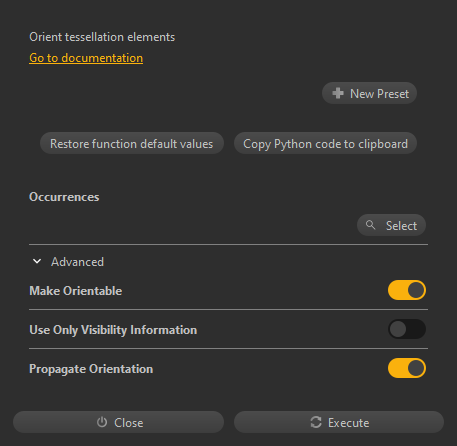Screen dimensions: 457x446
Task: Collapse the Advanced section chevron
Action: 37,262
